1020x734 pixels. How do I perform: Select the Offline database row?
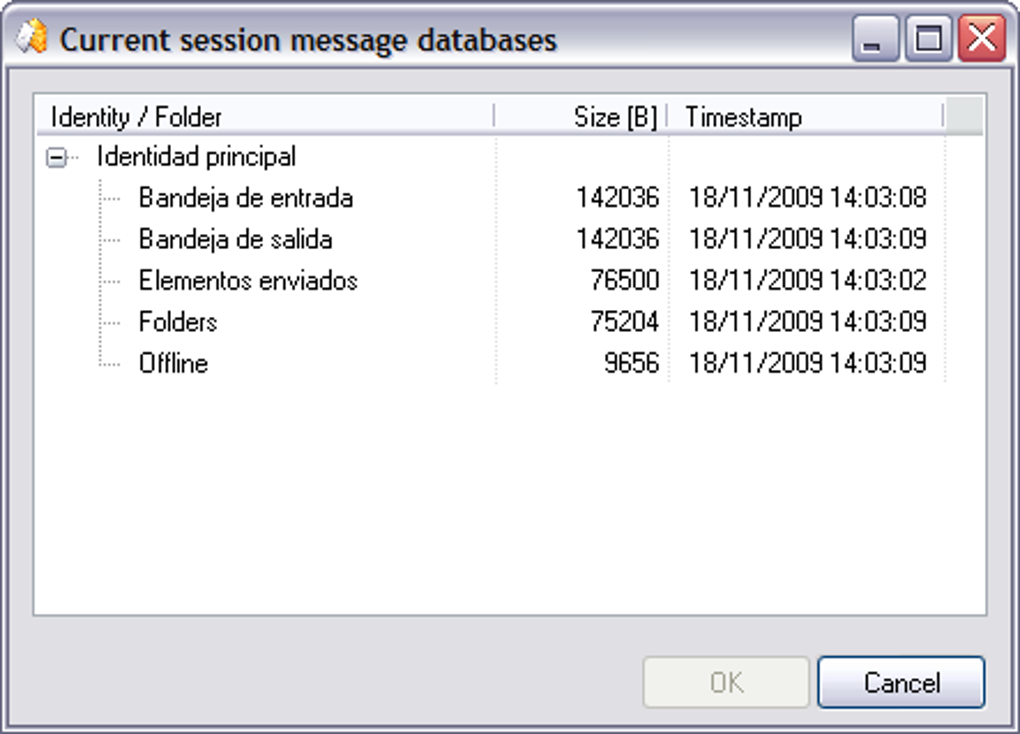tap(173, 363)
